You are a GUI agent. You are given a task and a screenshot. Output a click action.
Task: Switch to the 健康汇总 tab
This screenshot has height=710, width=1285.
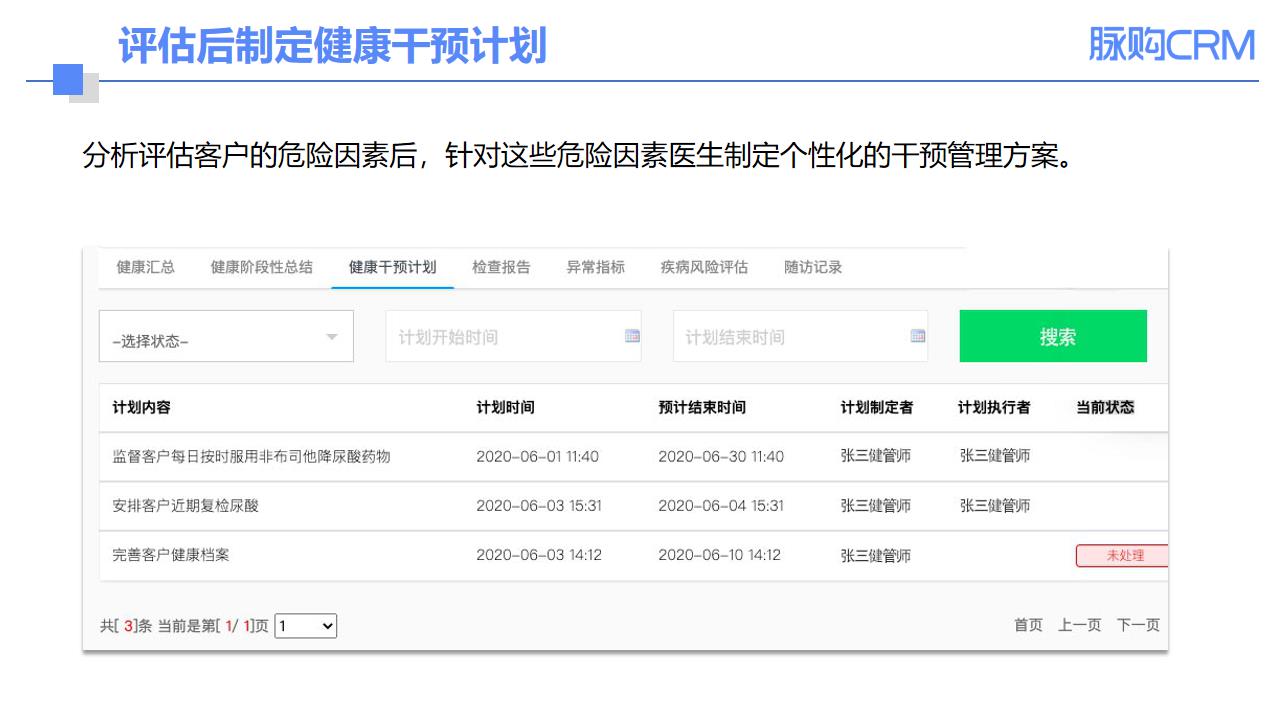click(x=145, y=268)
